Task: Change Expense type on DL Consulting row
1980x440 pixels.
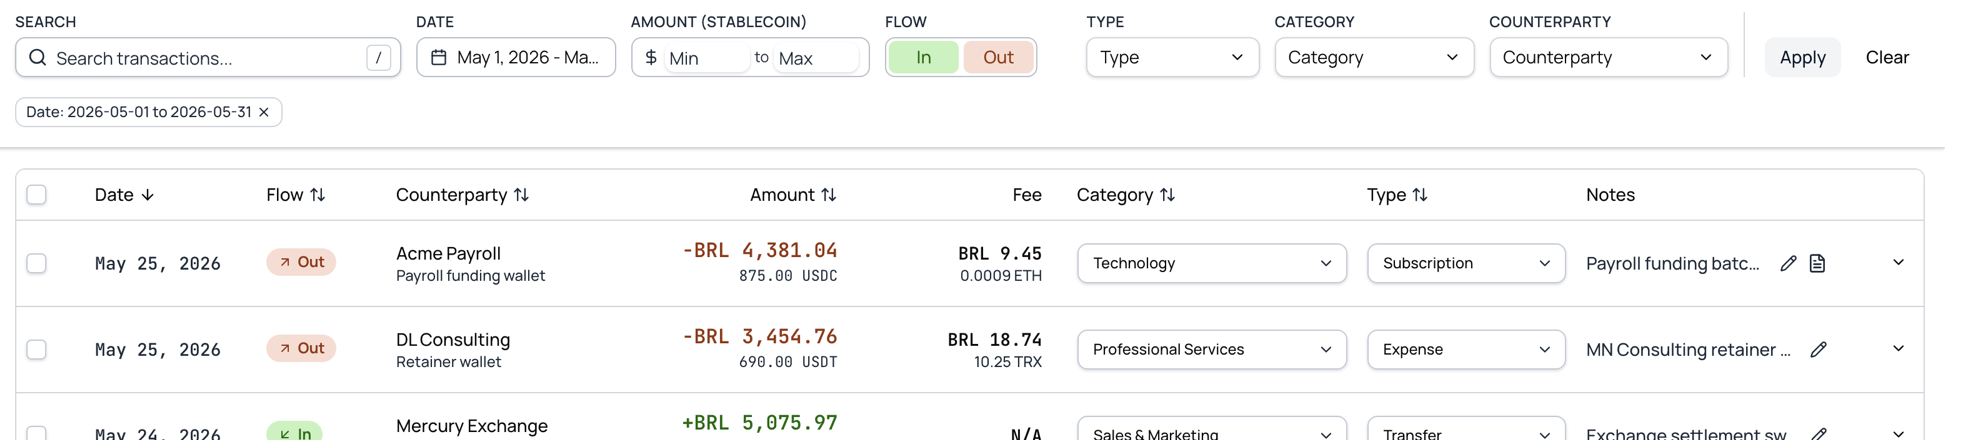Action: 1466,349
